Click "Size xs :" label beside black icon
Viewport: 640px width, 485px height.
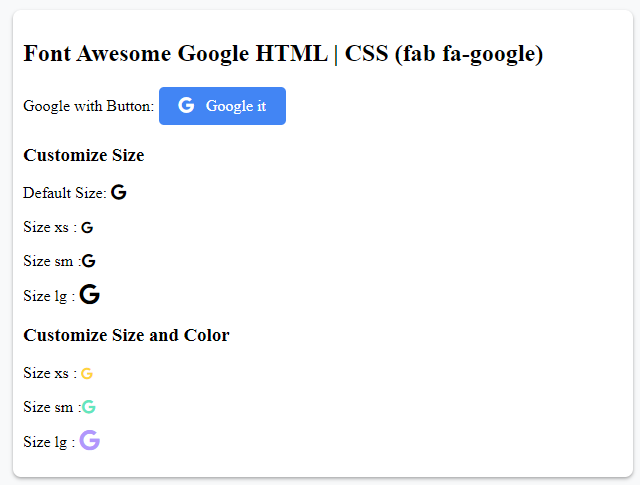click(49, 228)
